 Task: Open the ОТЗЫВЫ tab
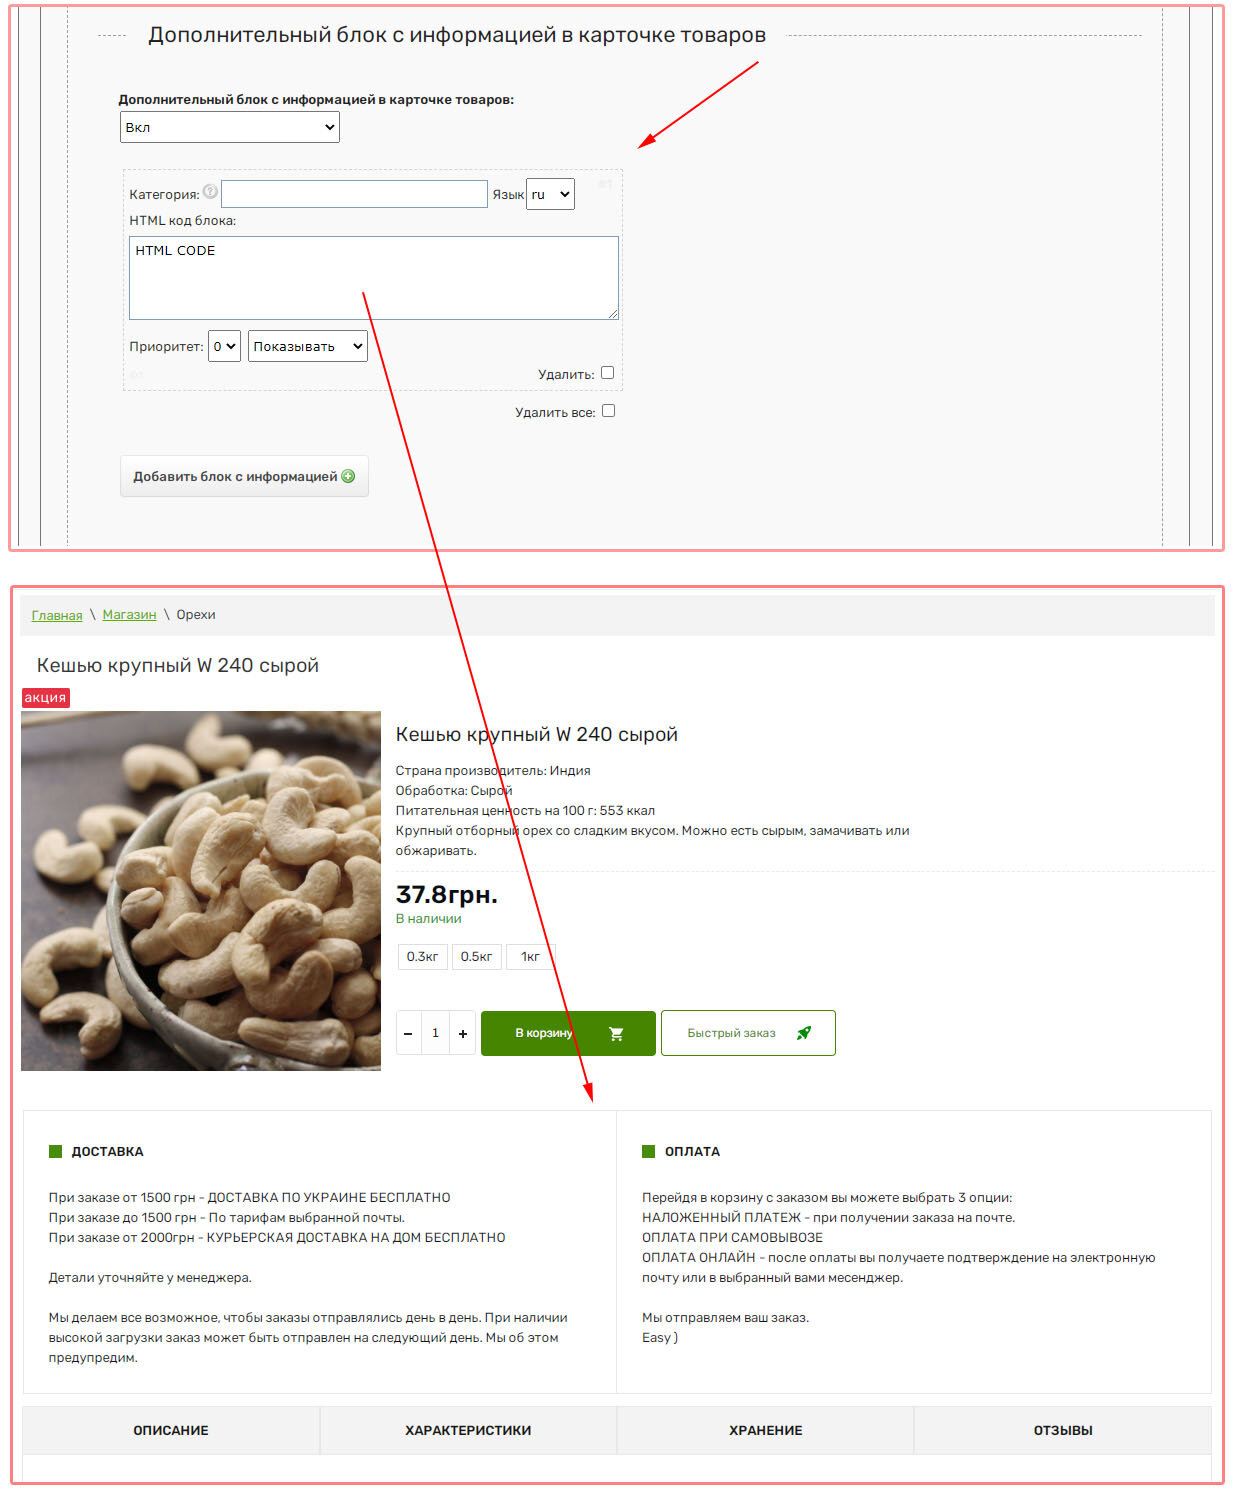coord(1063,1430)
